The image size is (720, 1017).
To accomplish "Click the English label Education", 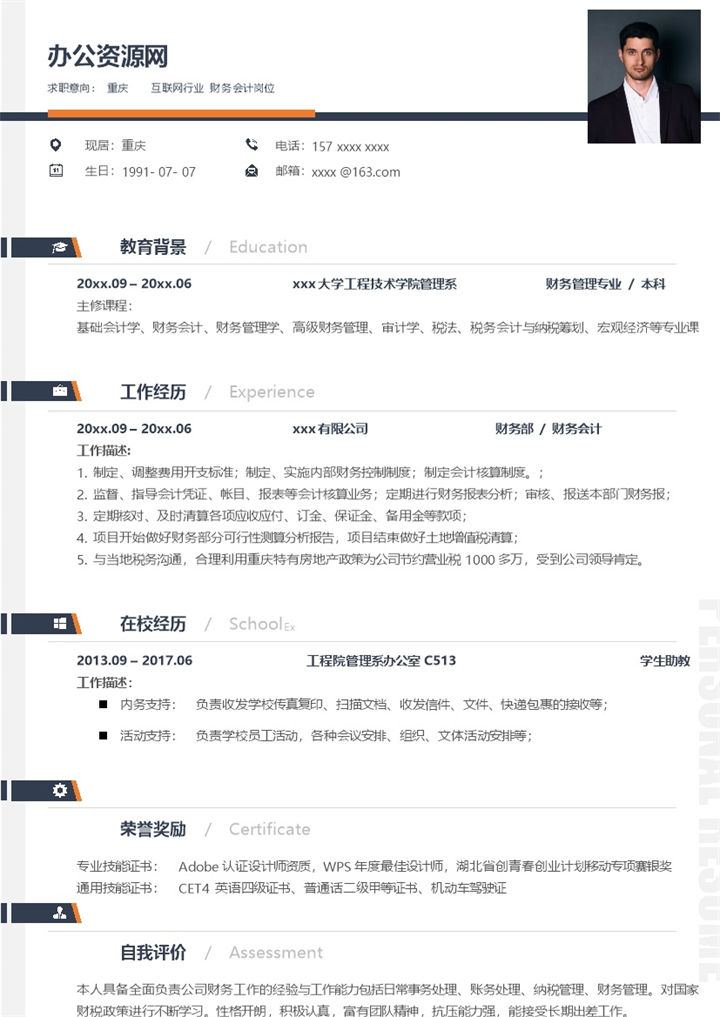I will pos(268,247).
